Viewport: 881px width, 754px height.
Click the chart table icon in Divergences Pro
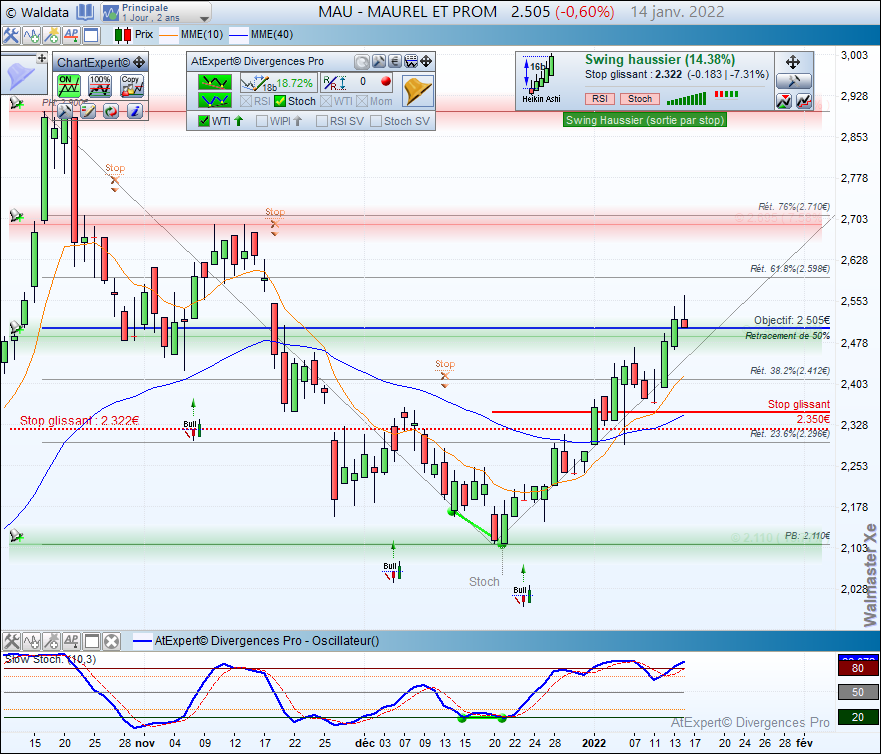pos(411,61)
